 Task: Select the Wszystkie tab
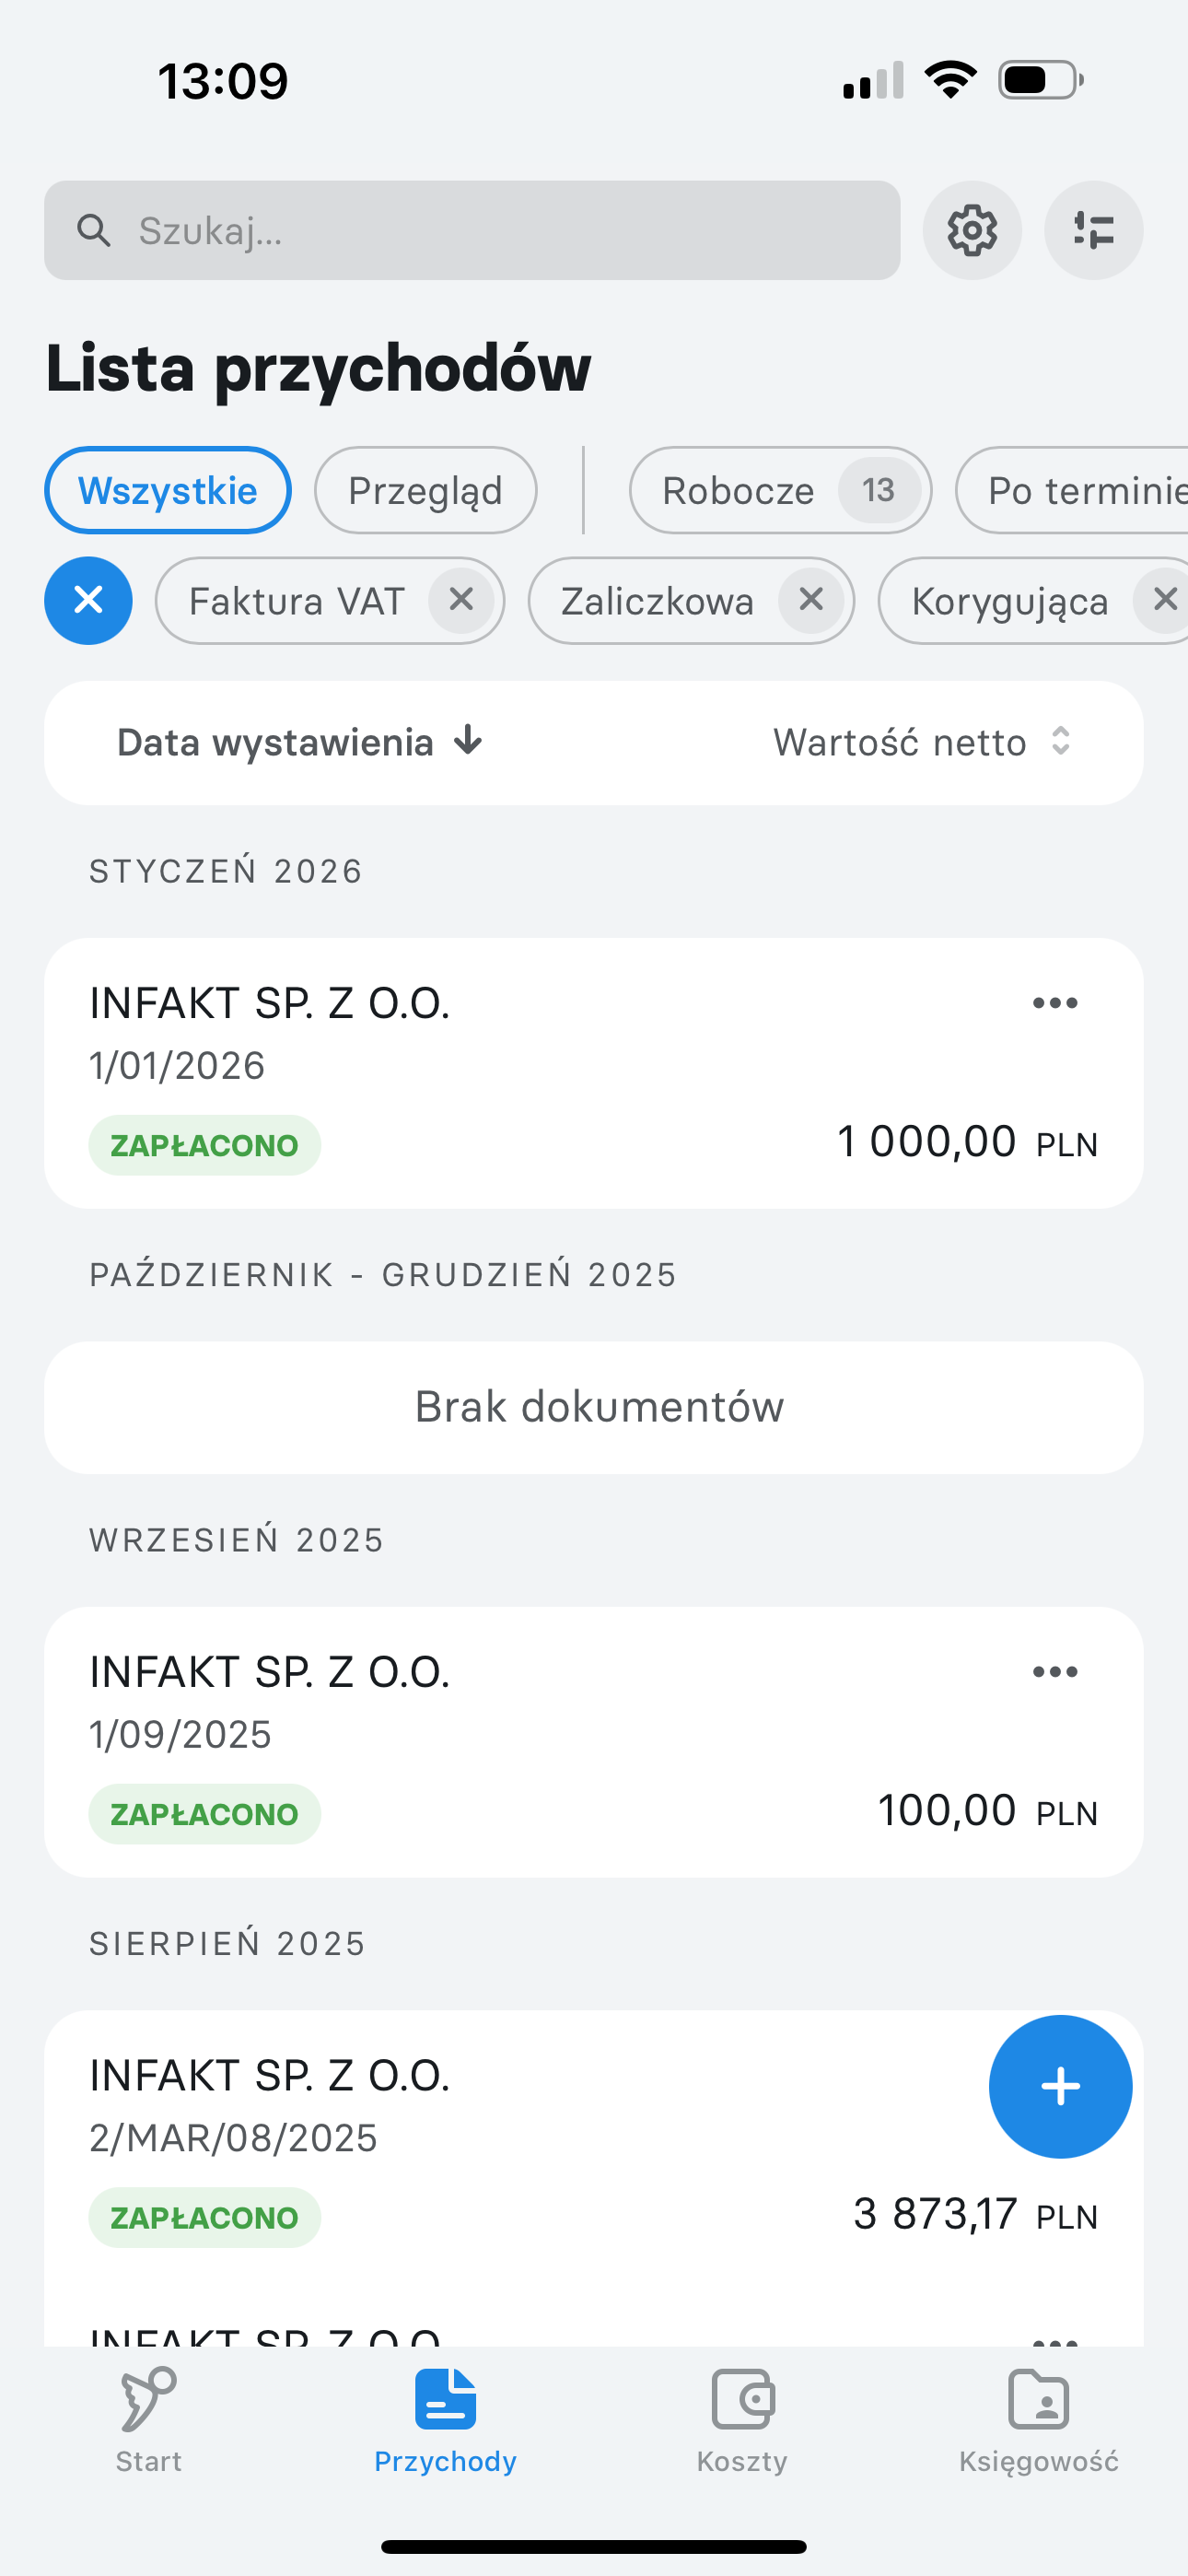click(168, 490)
